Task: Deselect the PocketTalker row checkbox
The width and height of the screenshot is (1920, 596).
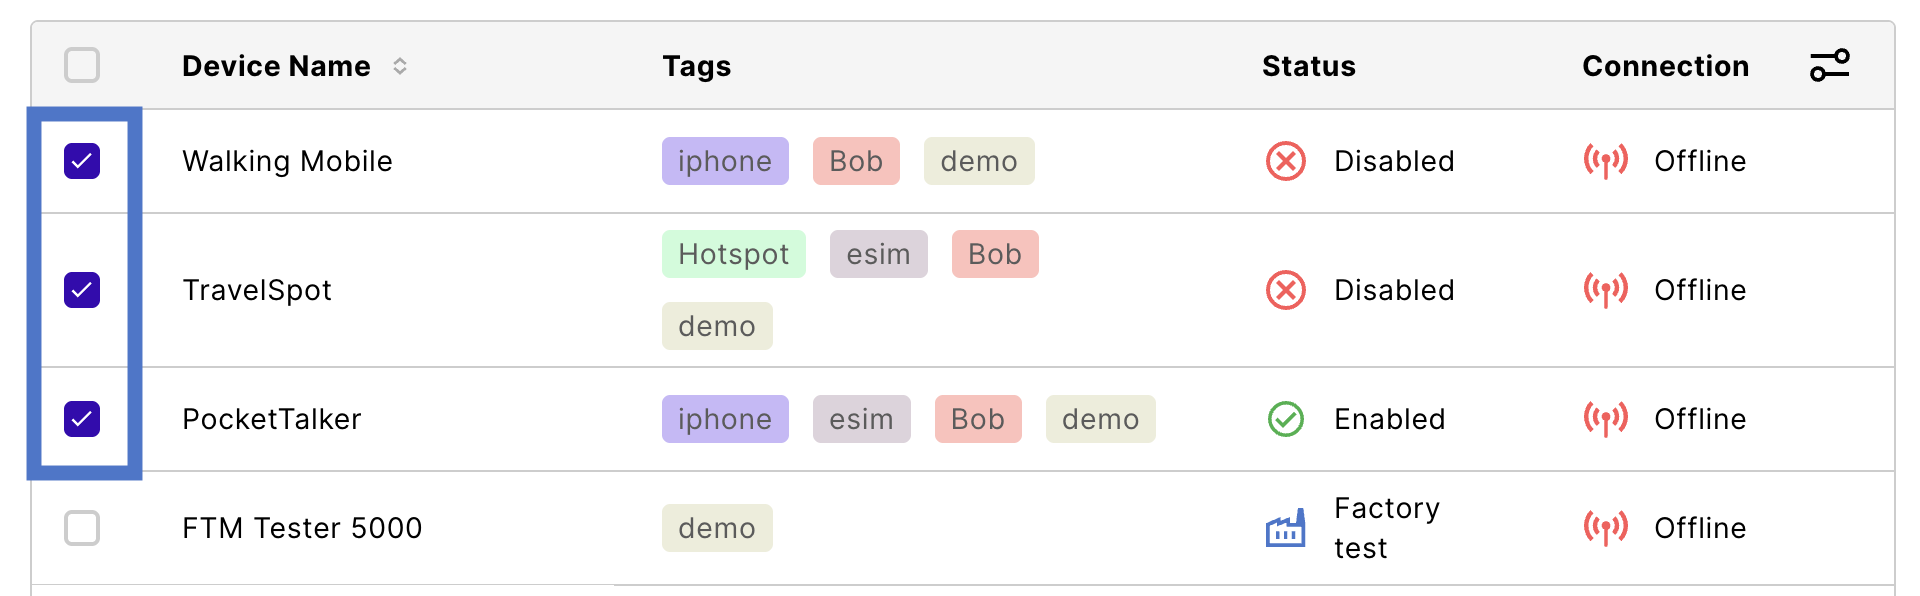Action: click(x=82, y=419)
